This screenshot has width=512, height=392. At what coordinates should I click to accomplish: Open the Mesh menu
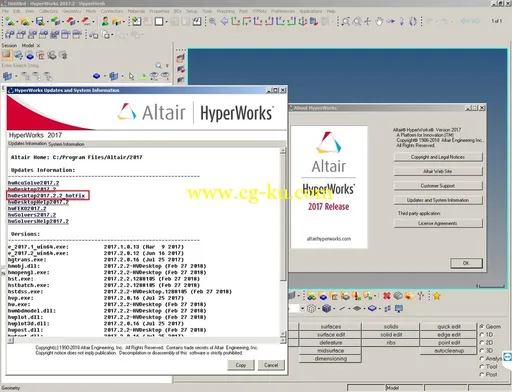point(91,11)
